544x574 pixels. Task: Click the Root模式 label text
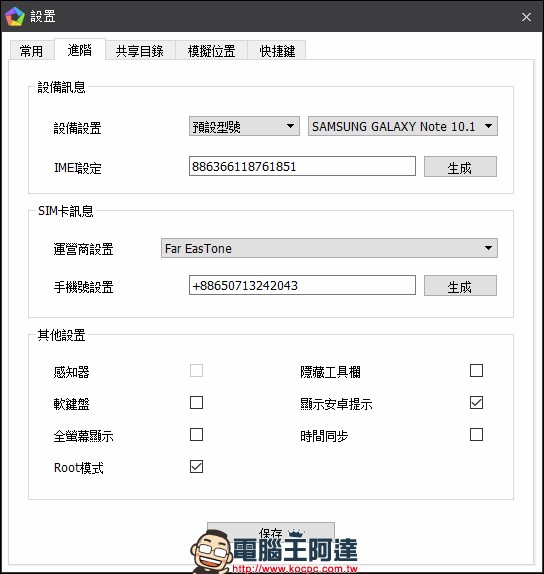pos(79,468)
